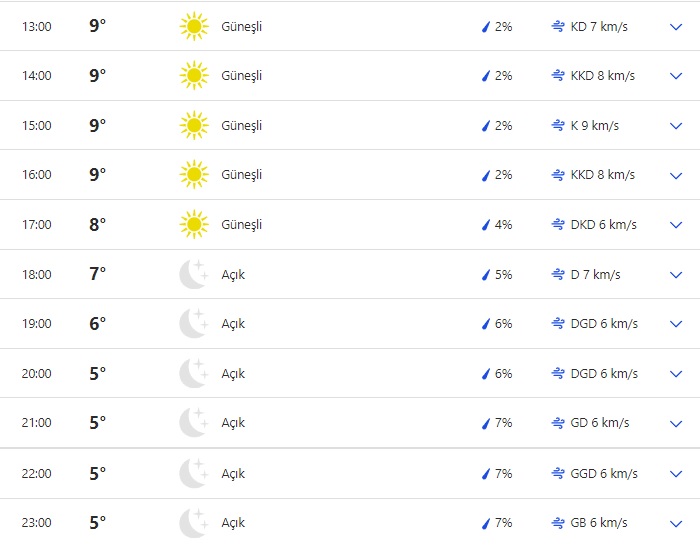Click the moon icon for 23:00
This screenshot has width=700, height=546.
(x=193, y=523)
